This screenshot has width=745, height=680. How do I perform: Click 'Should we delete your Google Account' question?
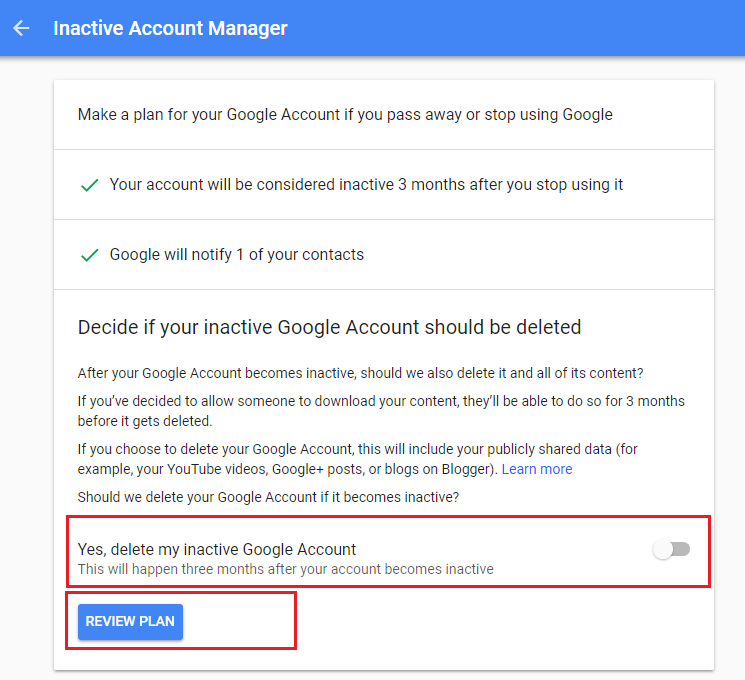[268, 497]
